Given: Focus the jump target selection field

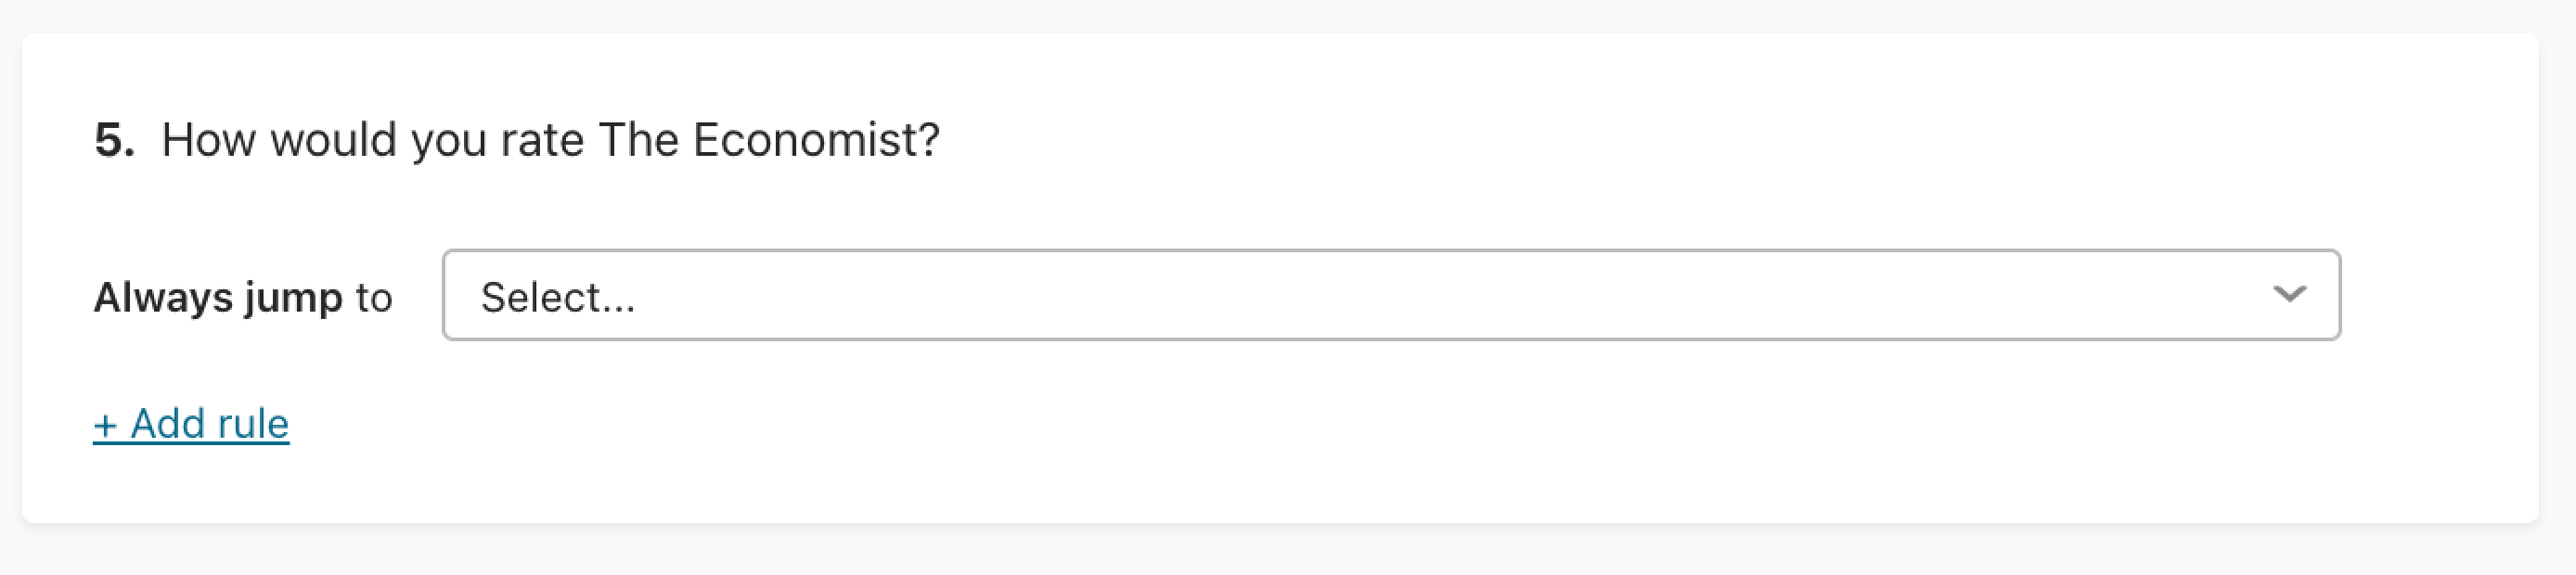Looking at the screenshot, I should [1391, 295].
